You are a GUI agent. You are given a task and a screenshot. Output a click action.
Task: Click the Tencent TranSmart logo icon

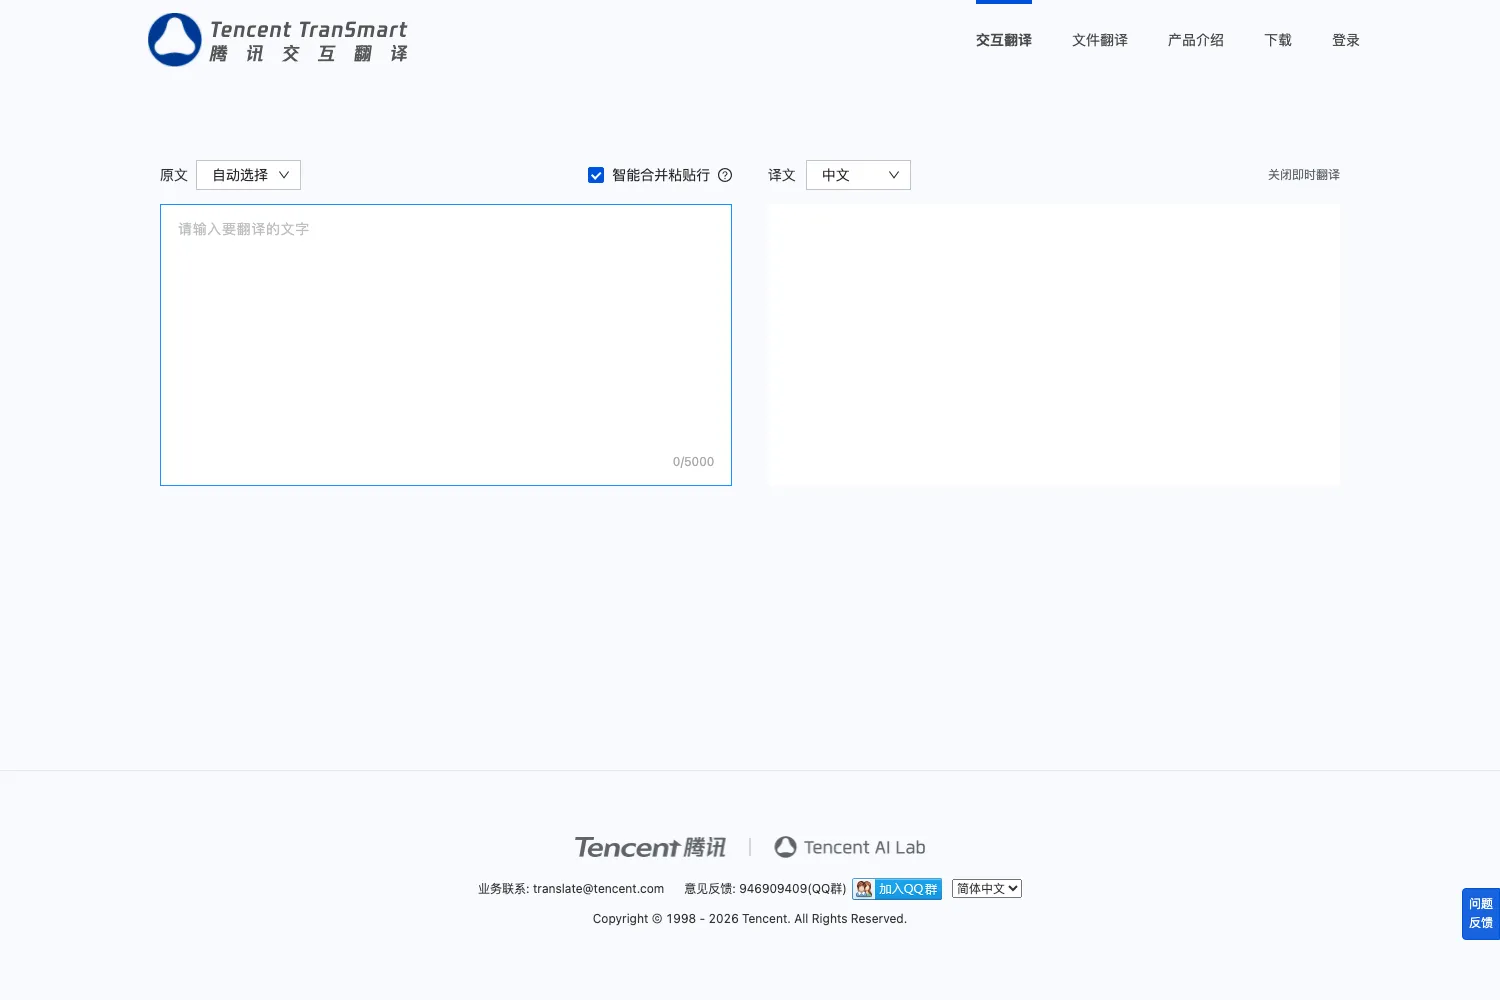point(175,40)
